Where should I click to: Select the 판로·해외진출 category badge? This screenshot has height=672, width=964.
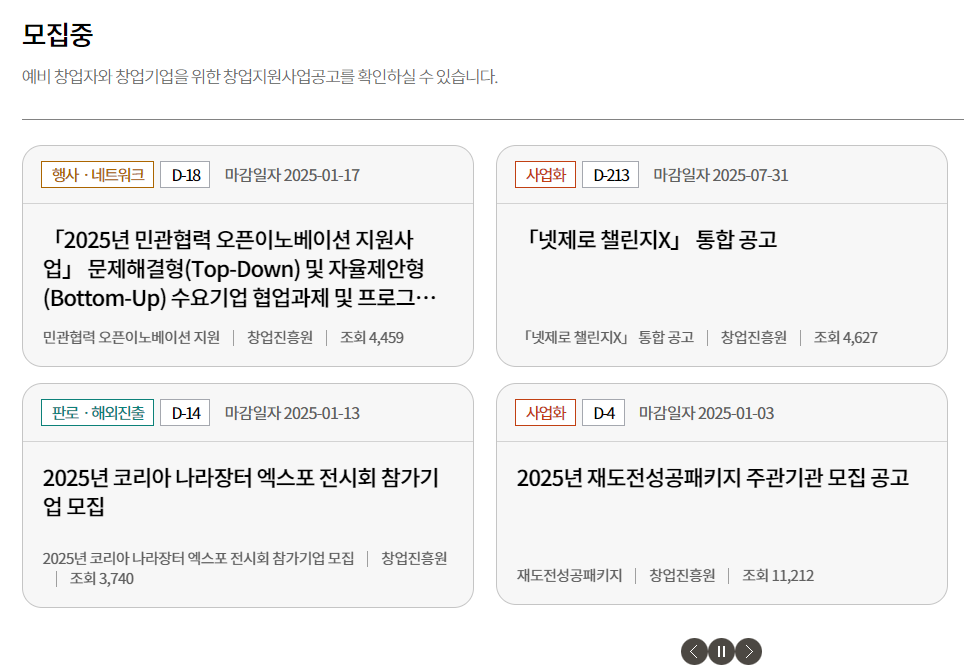click(x=97, y=411)
